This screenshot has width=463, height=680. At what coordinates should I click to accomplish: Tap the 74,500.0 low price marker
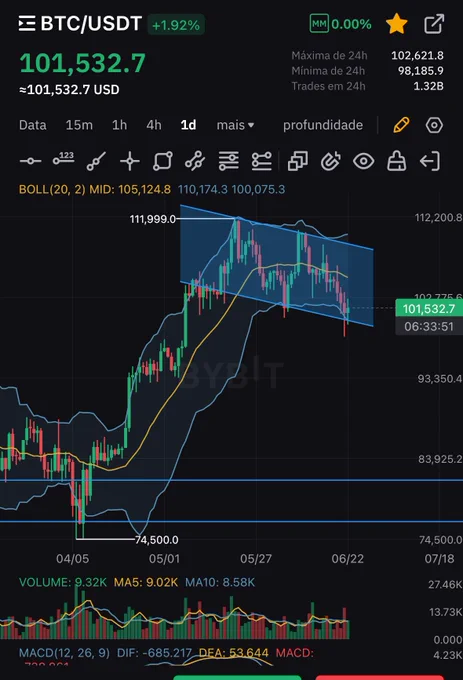(x=157, y=539)
